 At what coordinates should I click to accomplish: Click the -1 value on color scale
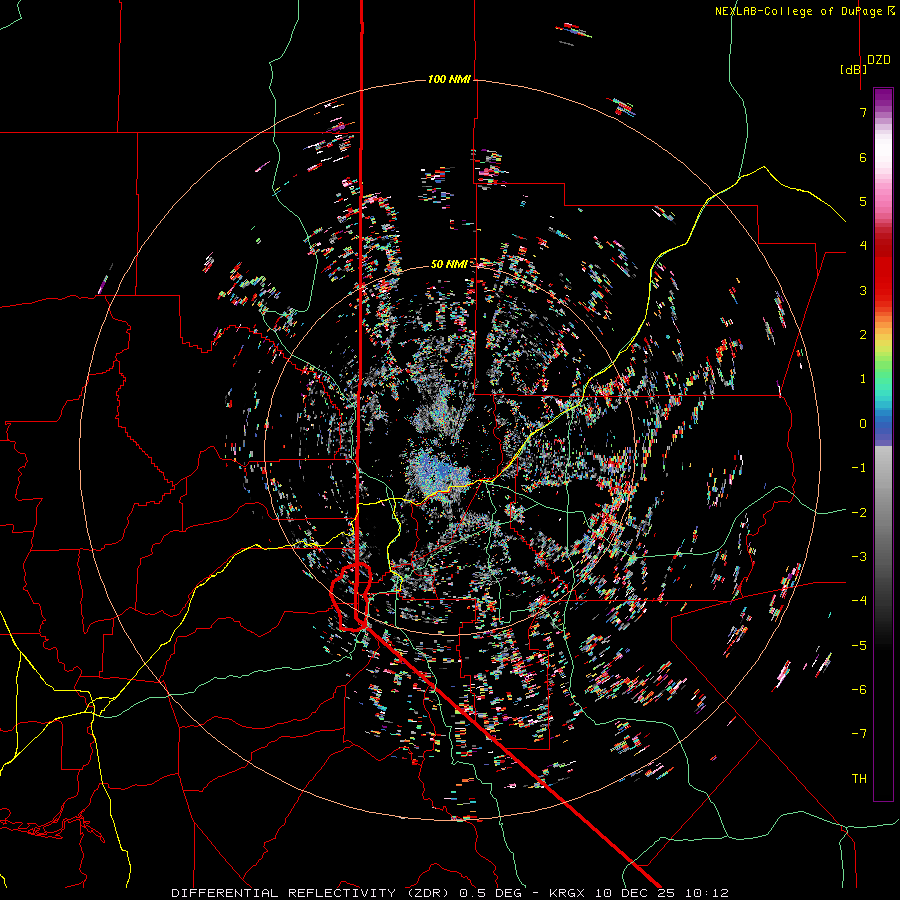[x=859, y=468]
